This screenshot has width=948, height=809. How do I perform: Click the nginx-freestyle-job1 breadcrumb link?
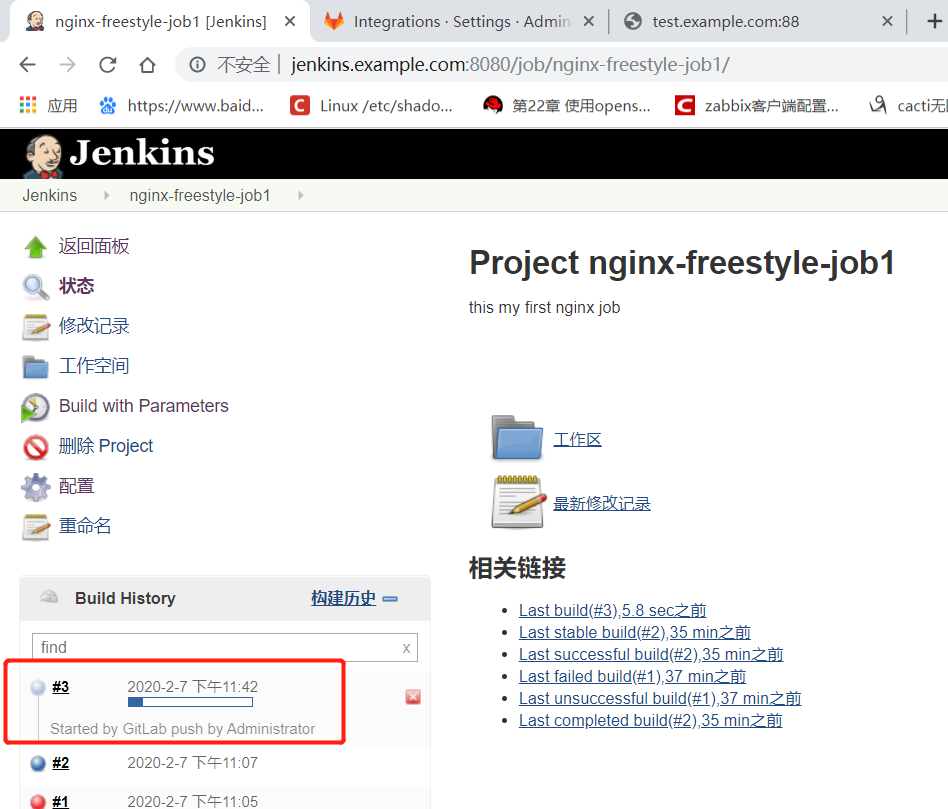point(200,196)
